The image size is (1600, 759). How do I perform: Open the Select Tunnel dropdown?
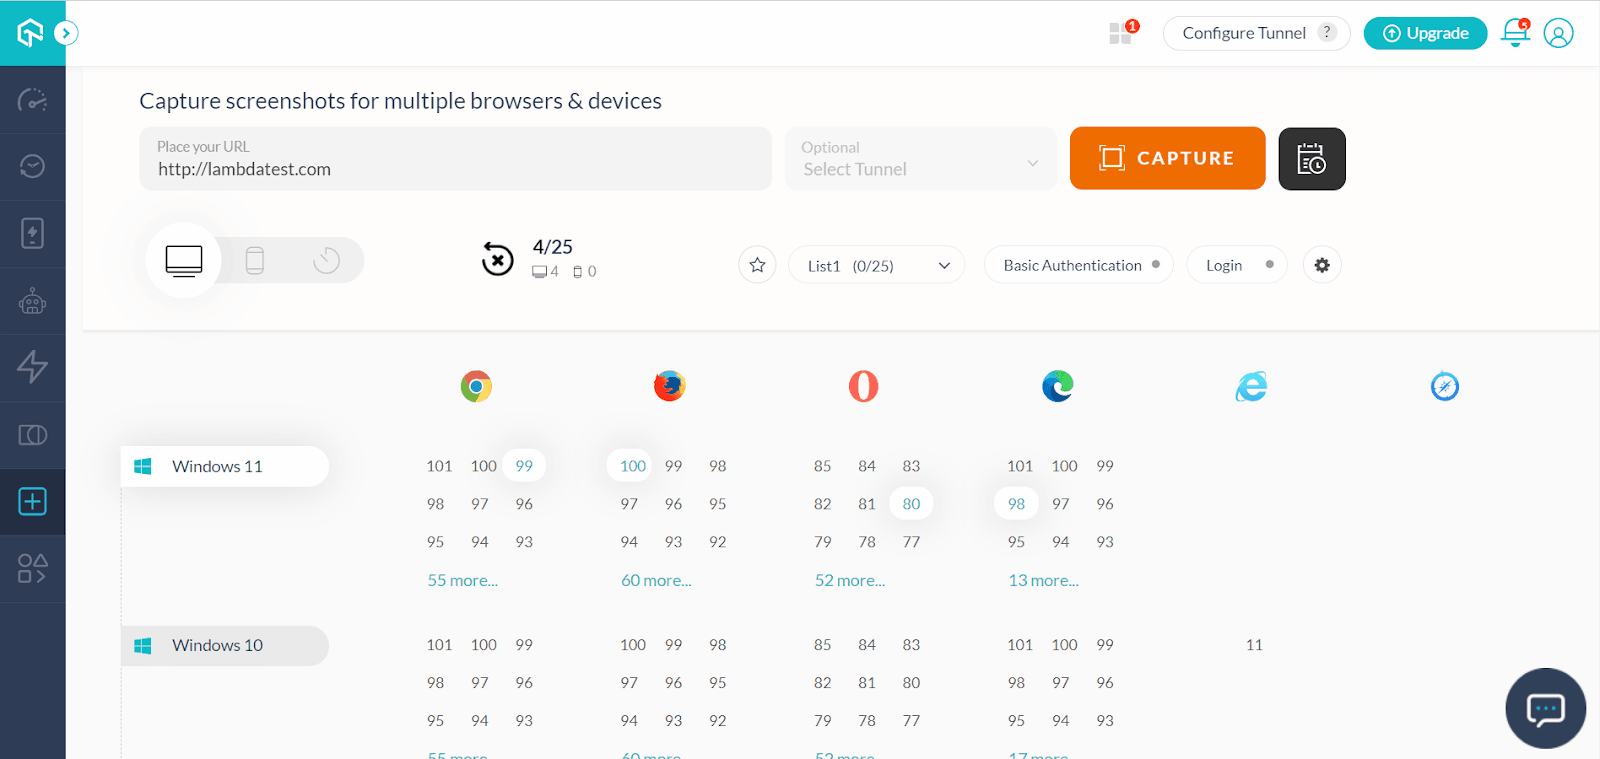click(x=921, y=158)
